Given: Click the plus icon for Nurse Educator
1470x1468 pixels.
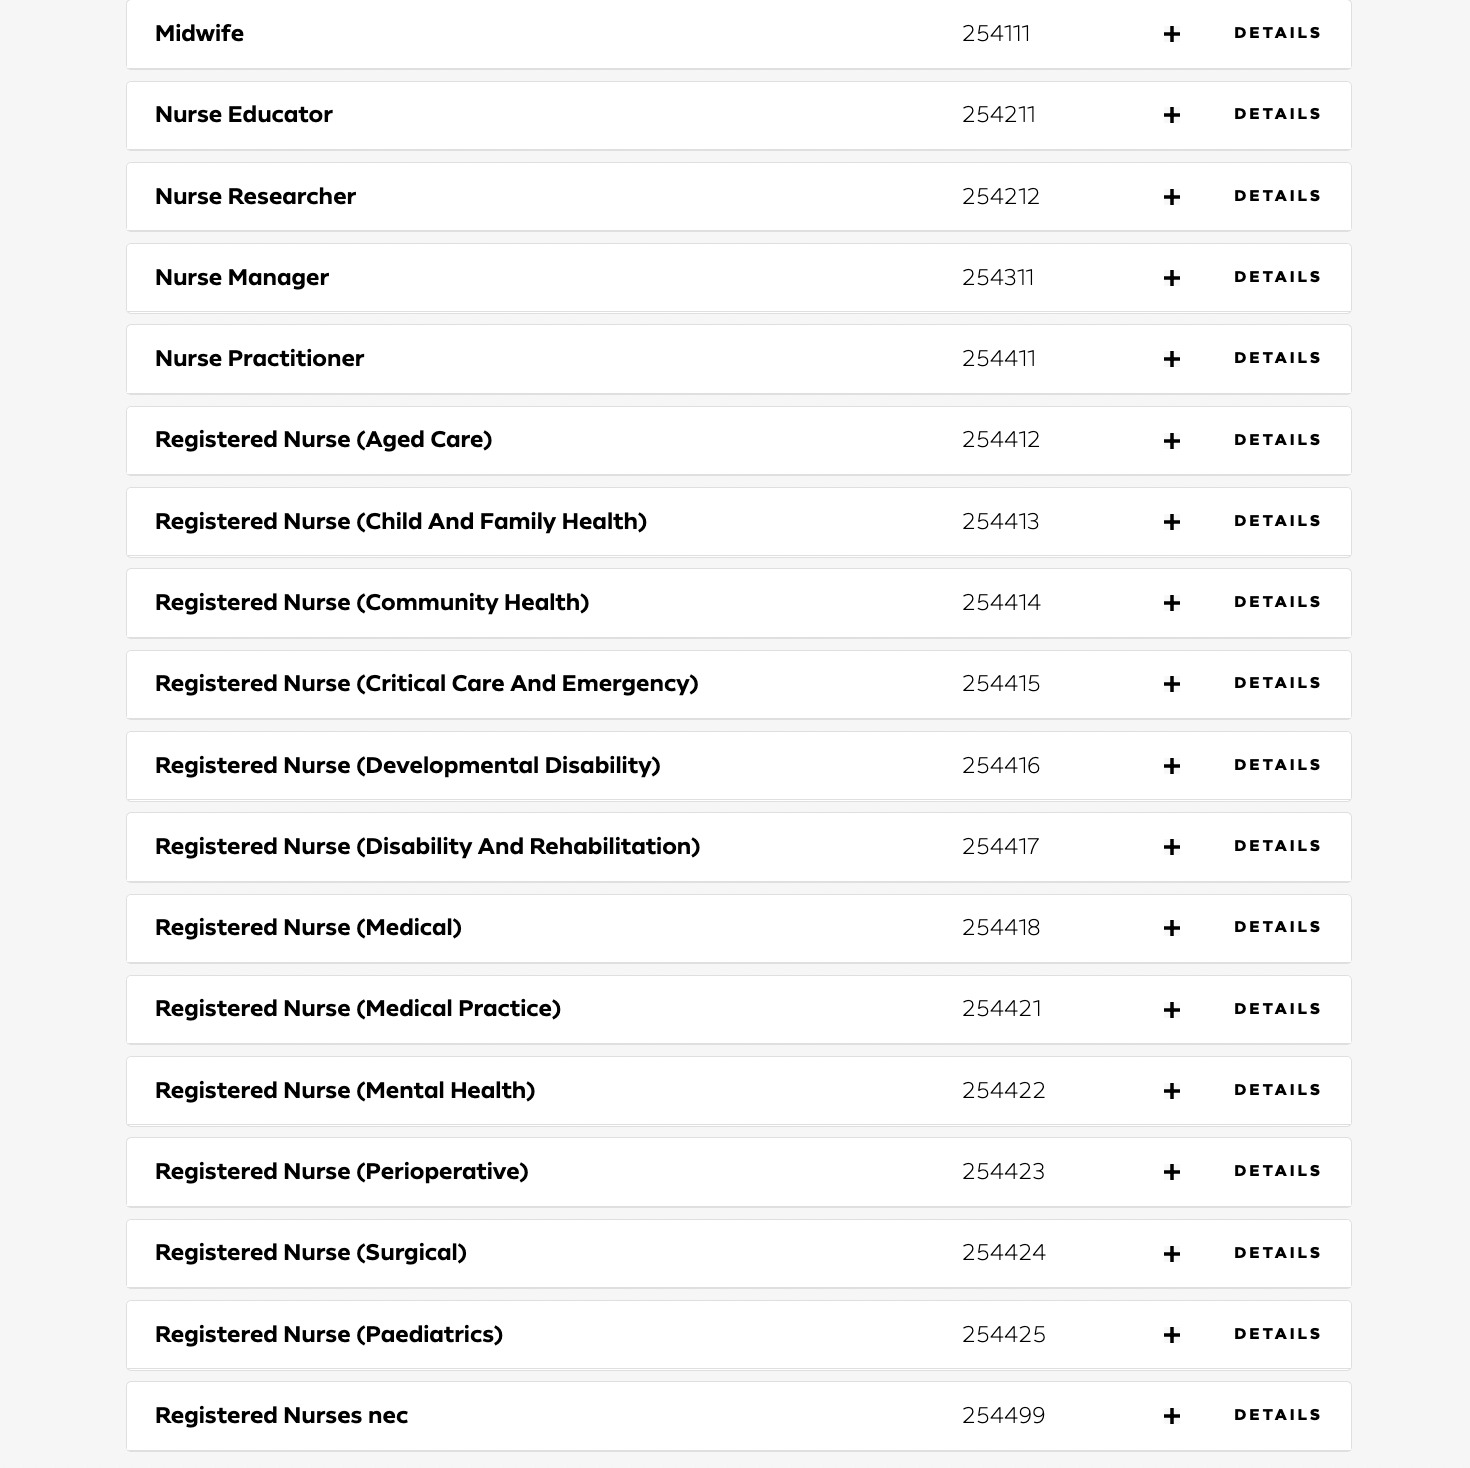Looking at the screenshot, I should point(1171,115).
